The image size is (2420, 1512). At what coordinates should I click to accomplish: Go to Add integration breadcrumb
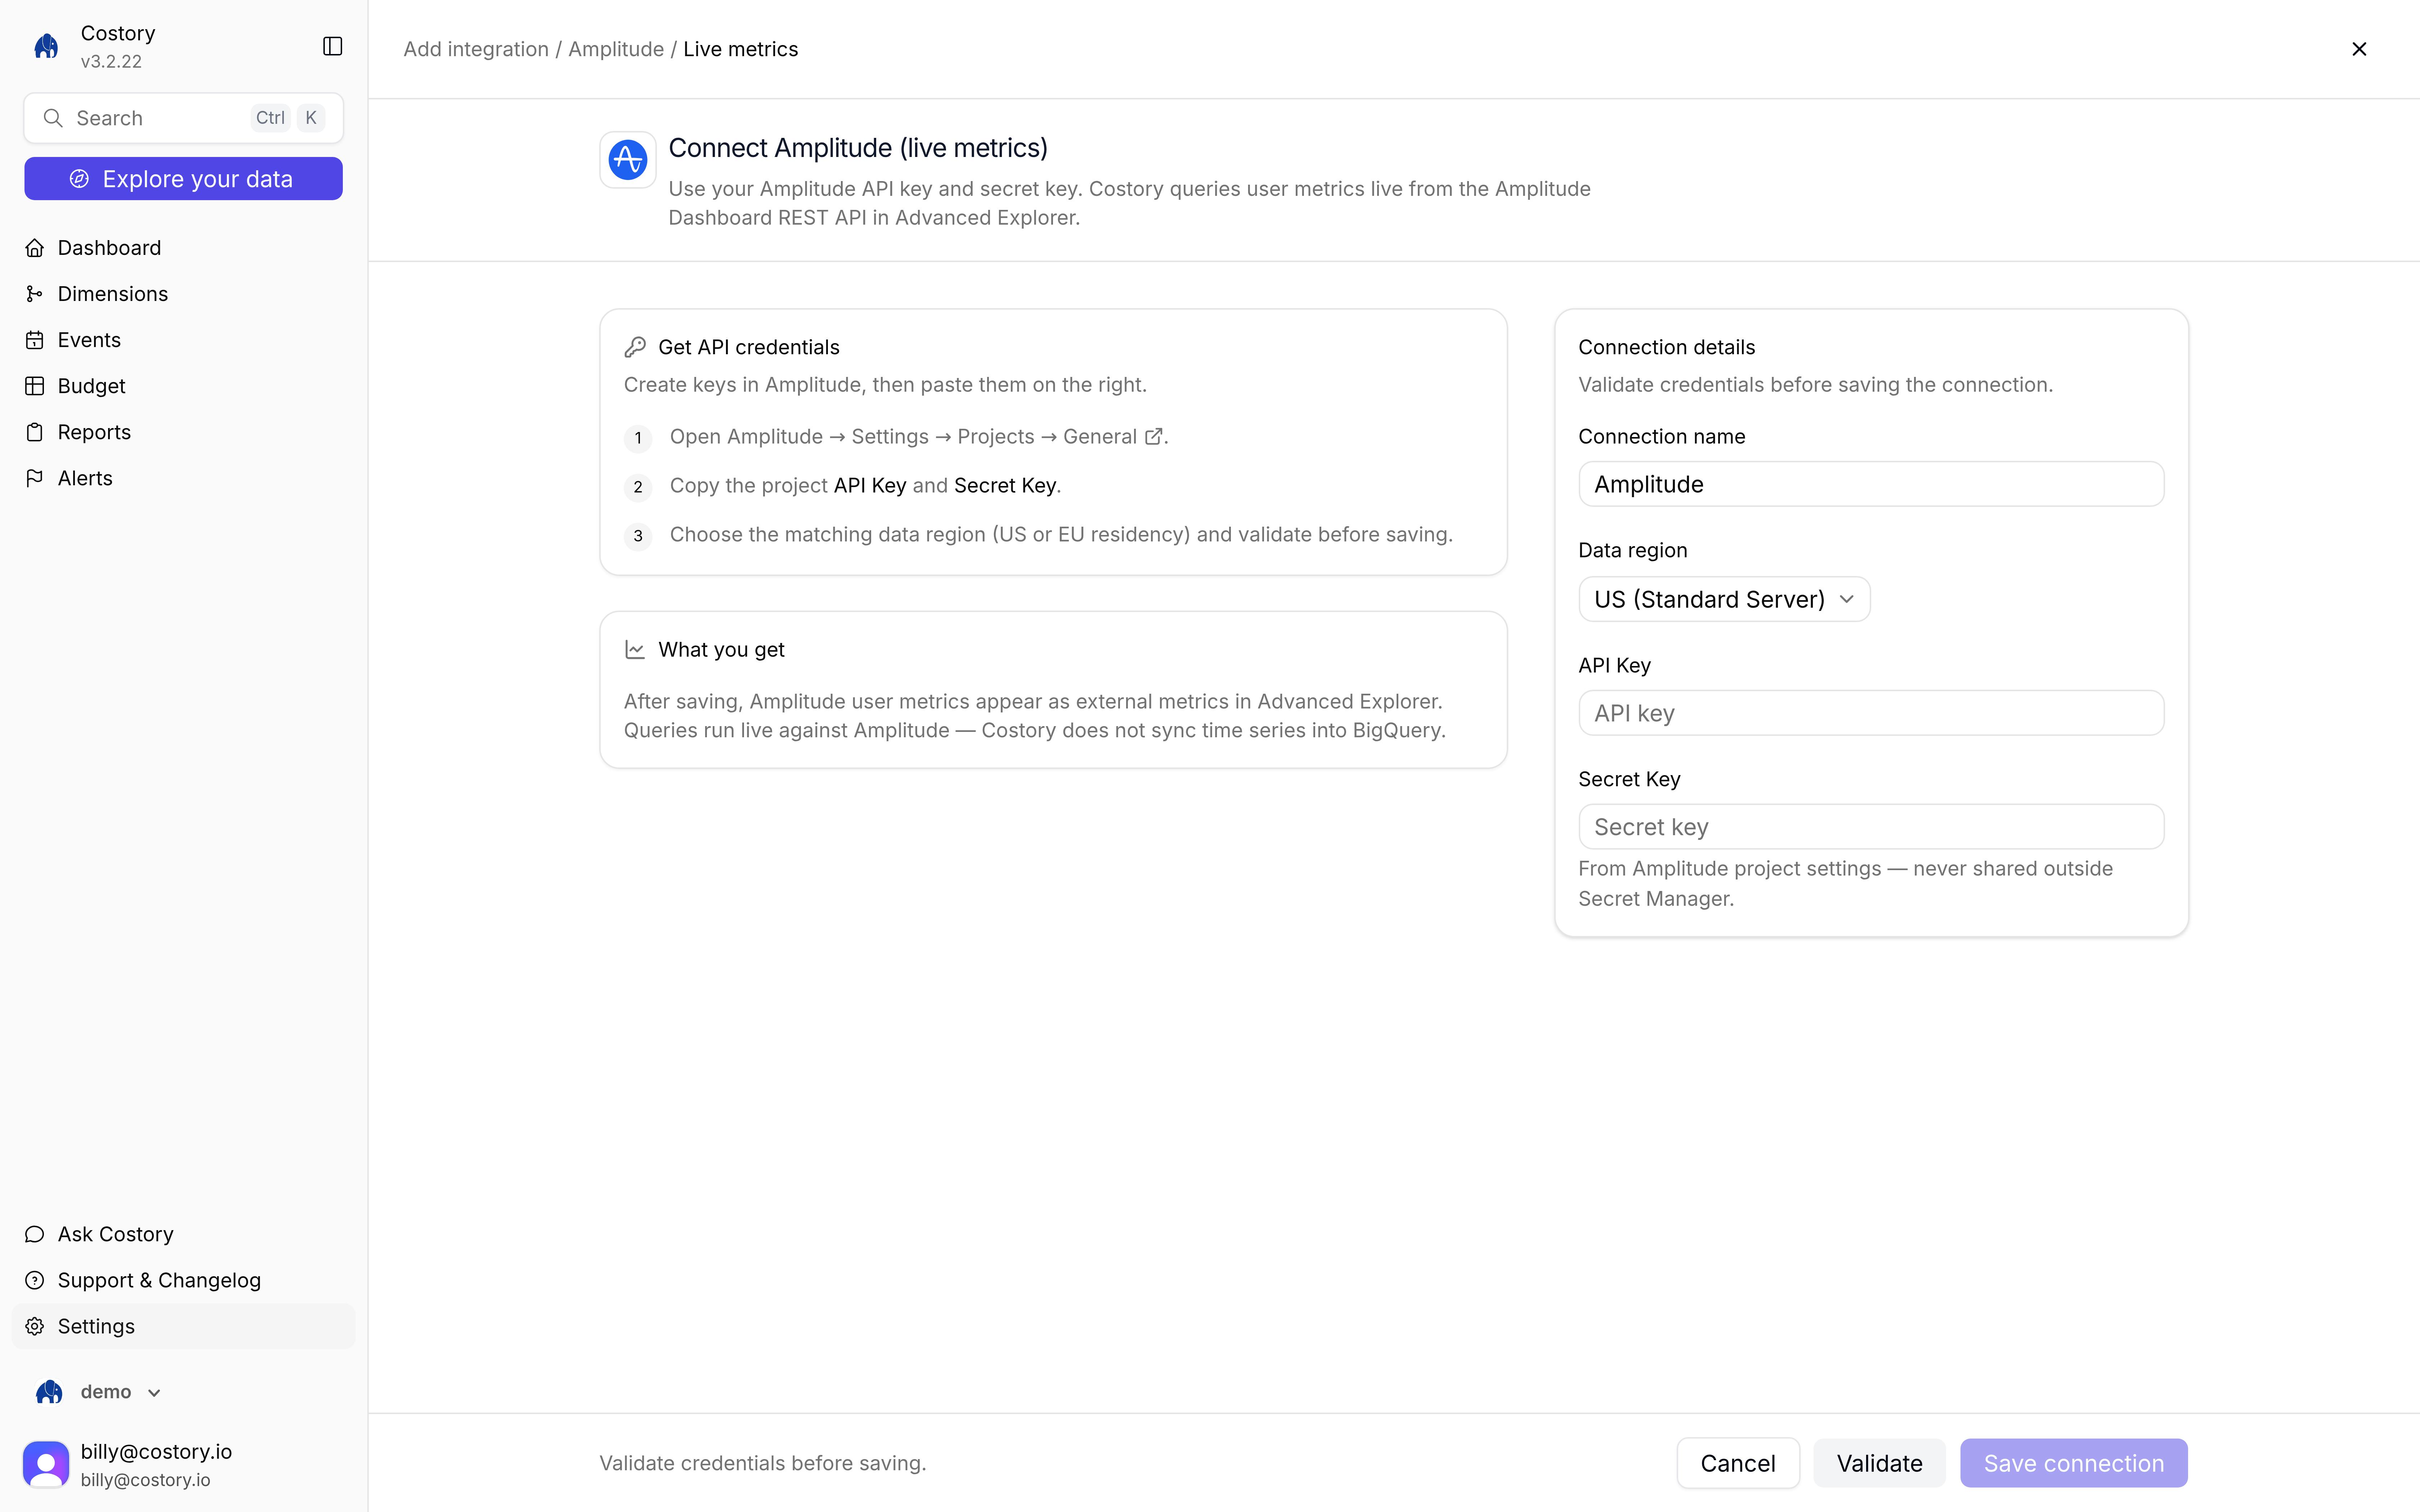click(x=476, y=49)
